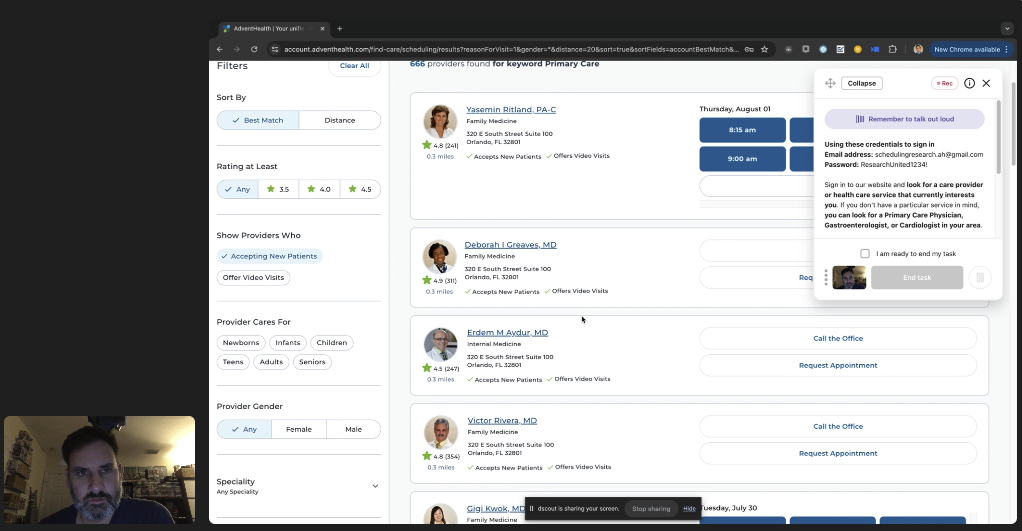Click the End task button
1022x531 pixels.
[x=917, y=278]
